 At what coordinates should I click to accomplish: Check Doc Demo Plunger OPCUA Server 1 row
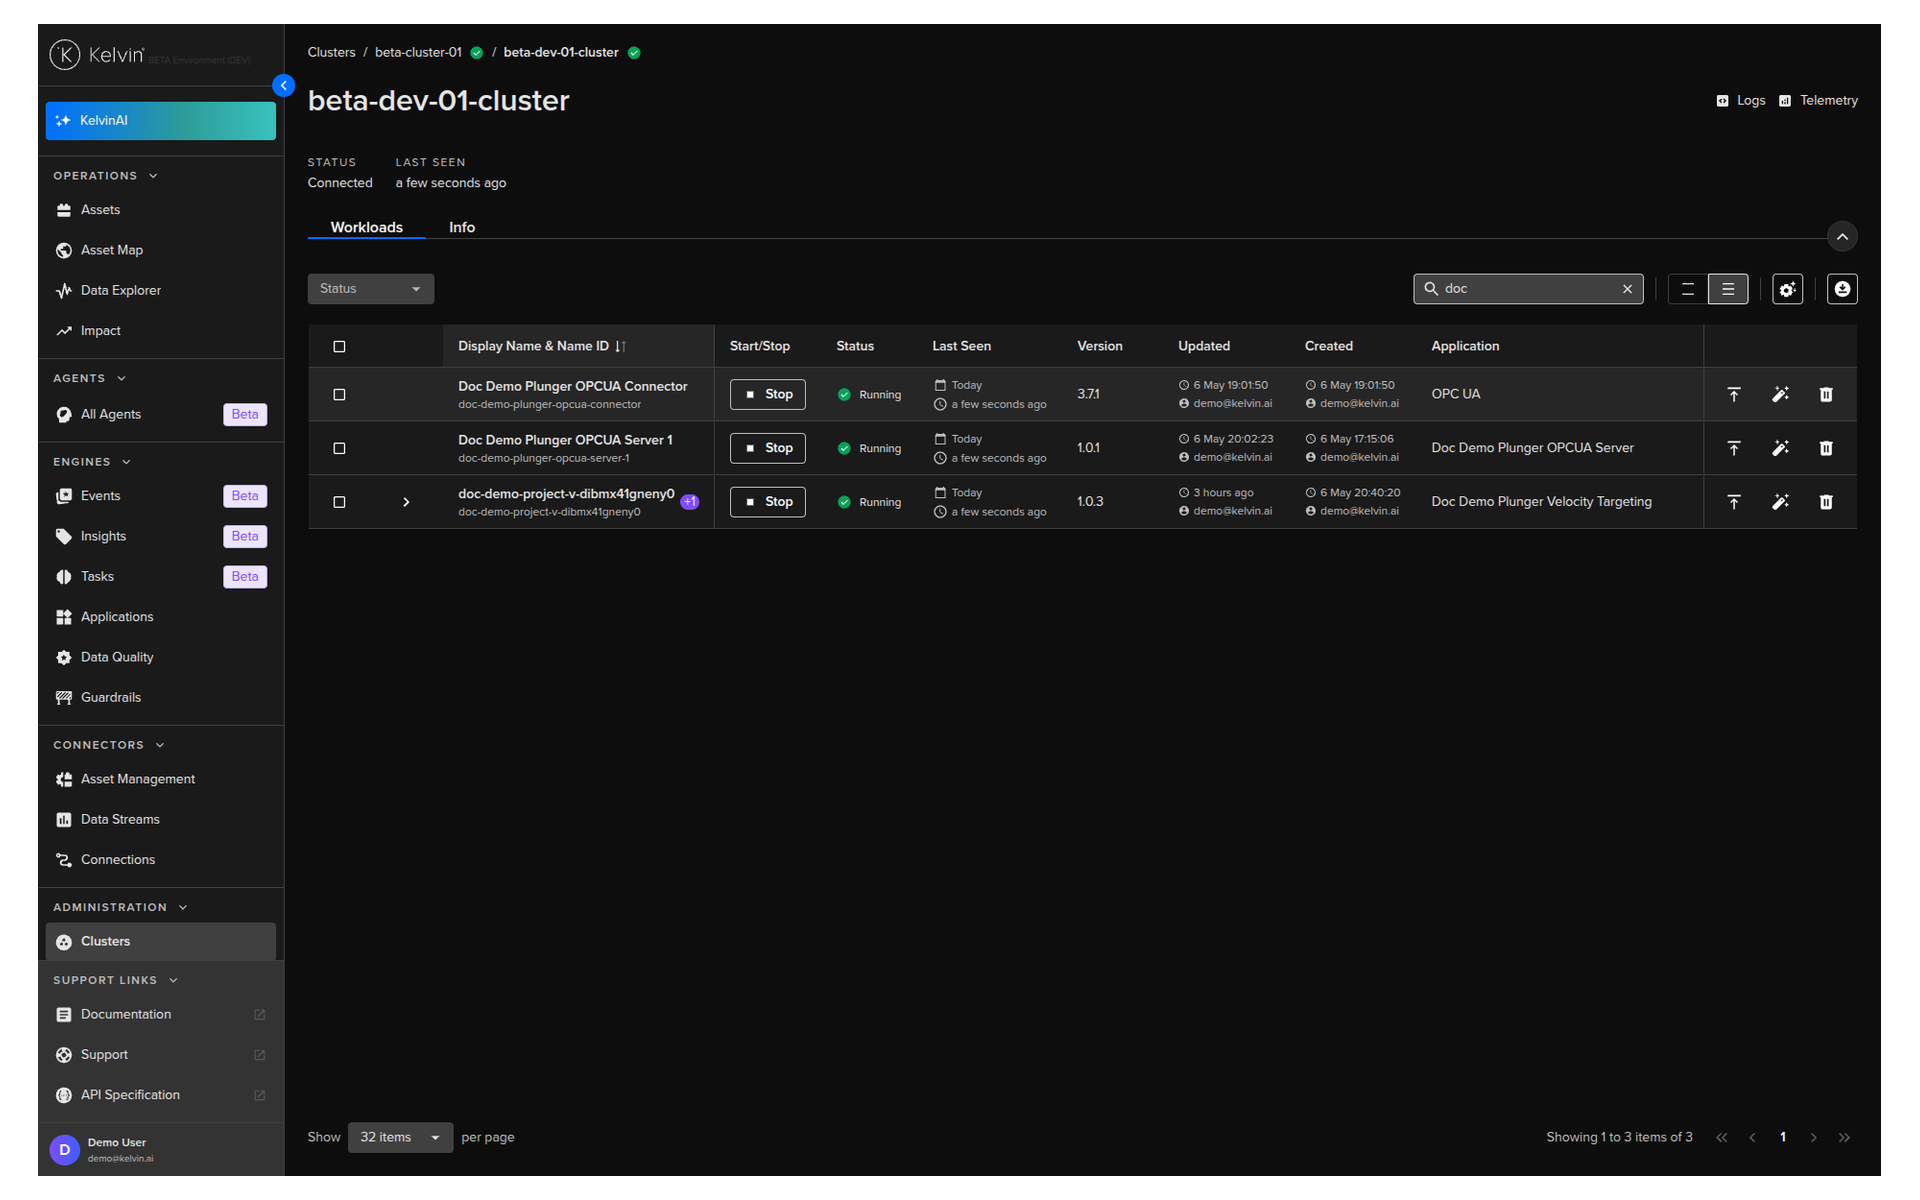pos(339,449)
